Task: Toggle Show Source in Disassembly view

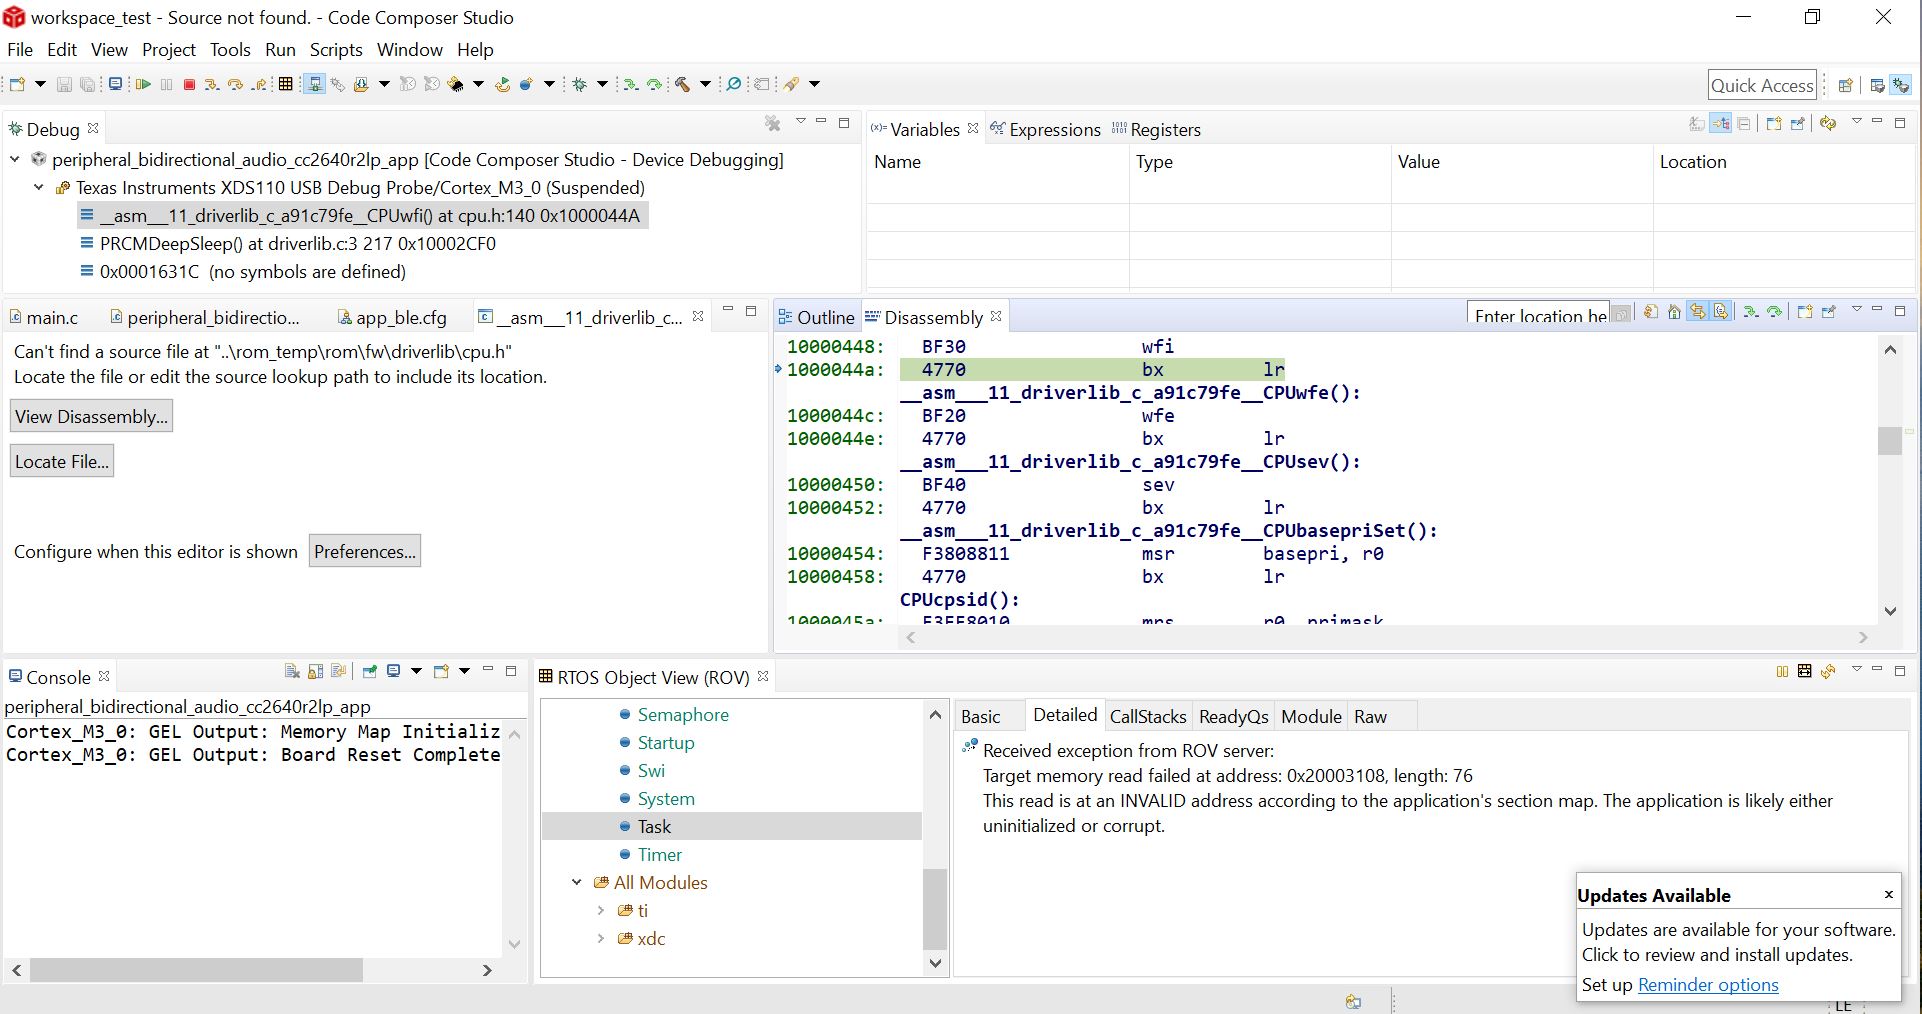Action: pyautogui.click(x=1721, y=313)
